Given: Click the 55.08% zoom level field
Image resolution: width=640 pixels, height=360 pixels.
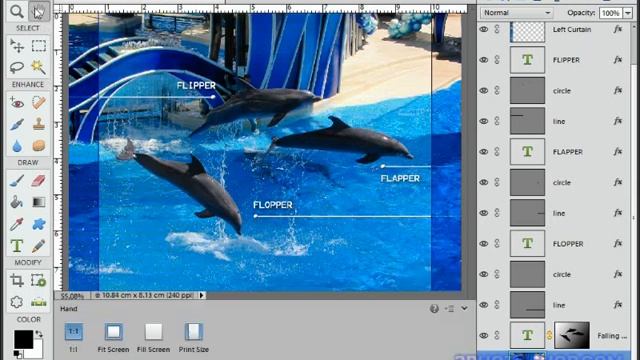Looking at the screenshot, I should 72,296.
